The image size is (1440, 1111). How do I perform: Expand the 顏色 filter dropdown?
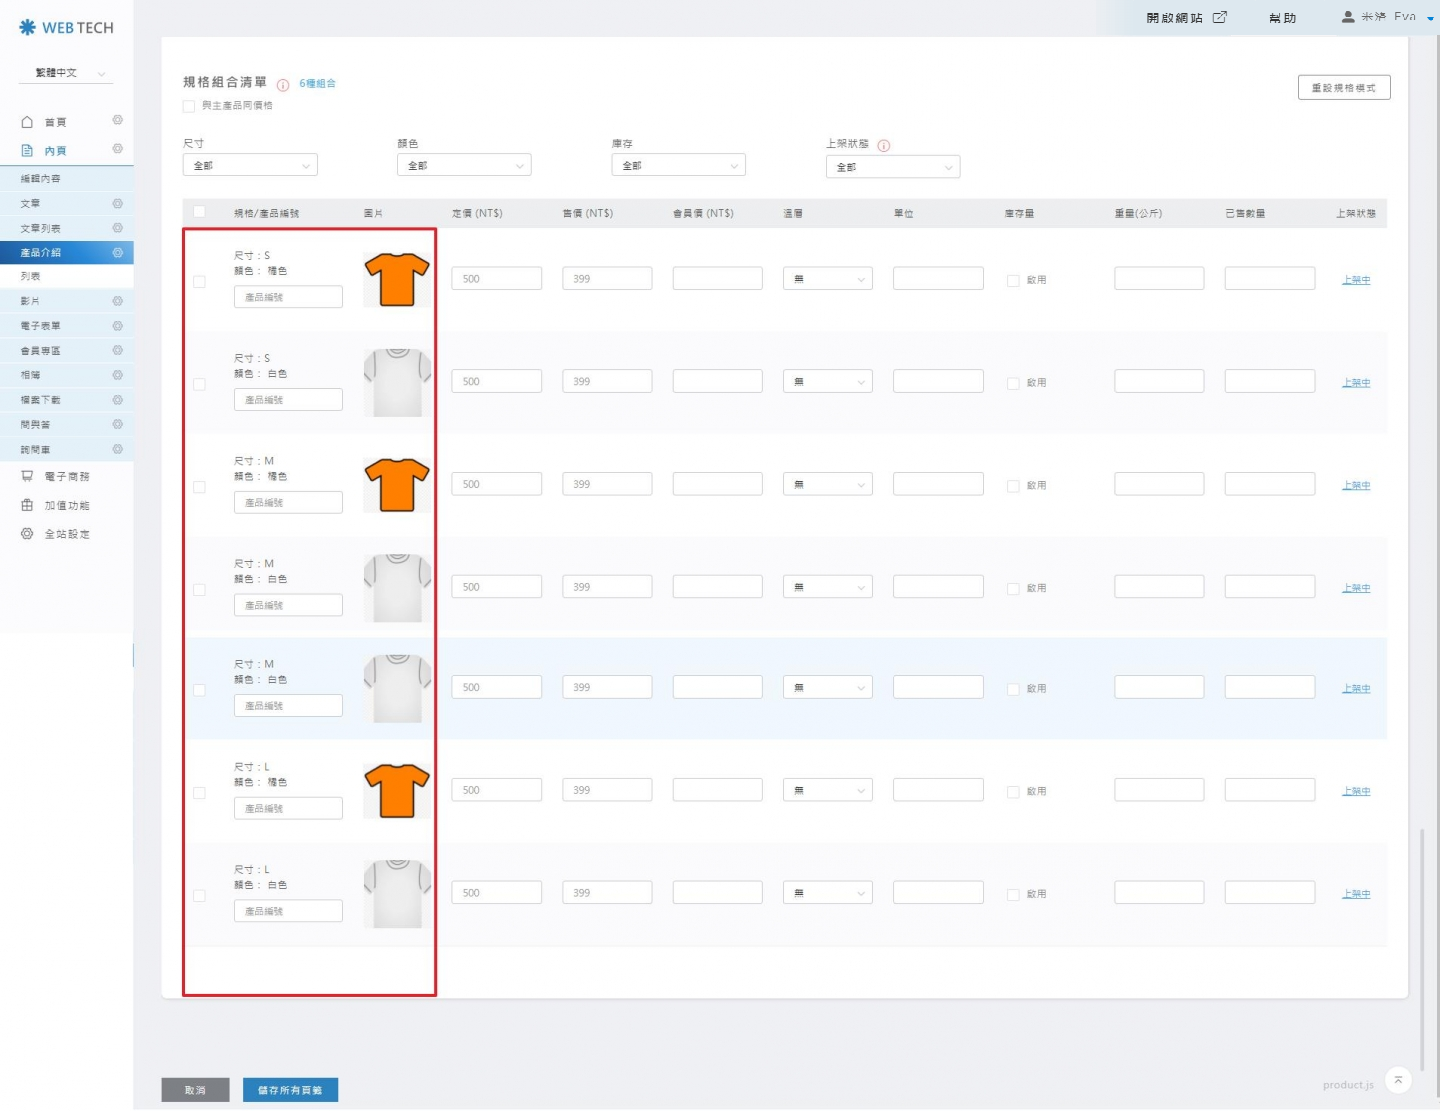pos(464,166)
